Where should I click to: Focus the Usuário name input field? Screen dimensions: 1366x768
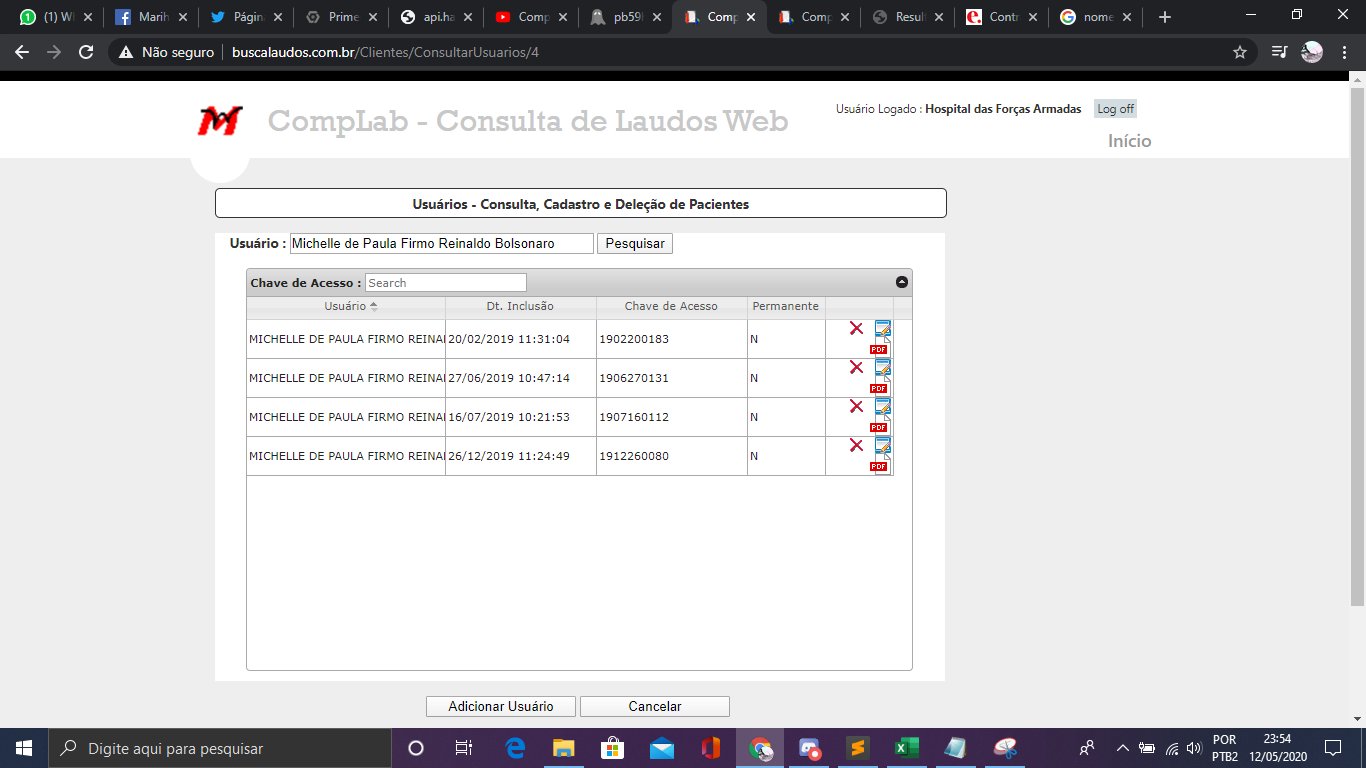pyautogui.click(x=442, y=243)
